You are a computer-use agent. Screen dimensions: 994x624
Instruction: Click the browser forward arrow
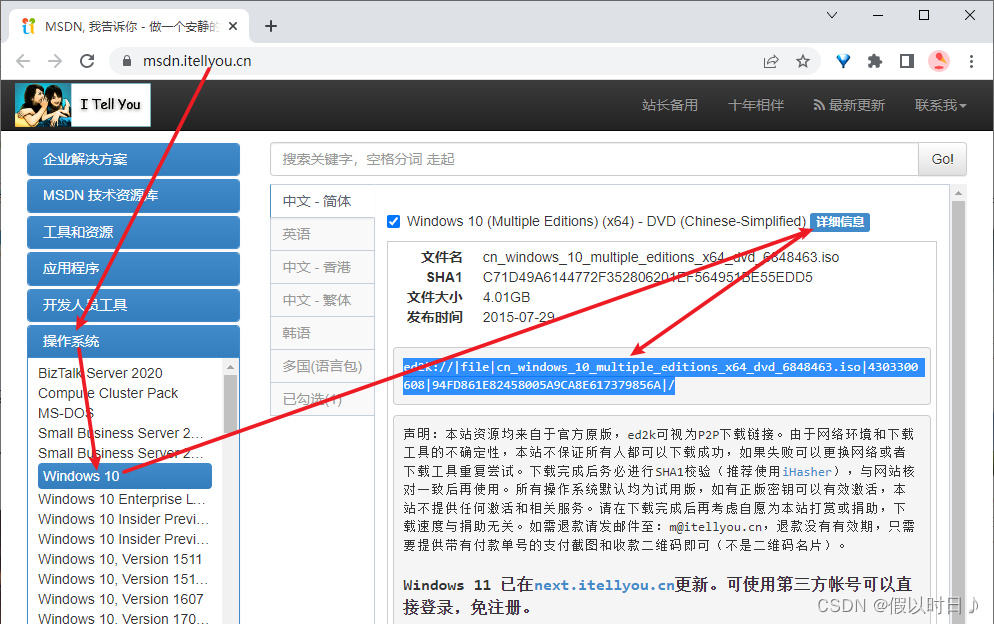[x=55, y=61]
